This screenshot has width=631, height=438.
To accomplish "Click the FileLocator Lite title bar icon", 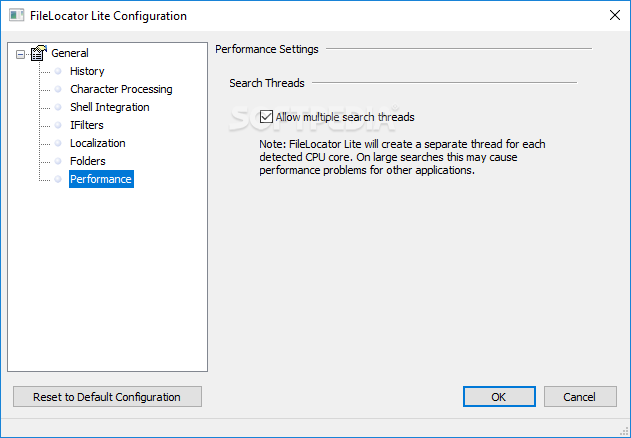I will (16, 16).
